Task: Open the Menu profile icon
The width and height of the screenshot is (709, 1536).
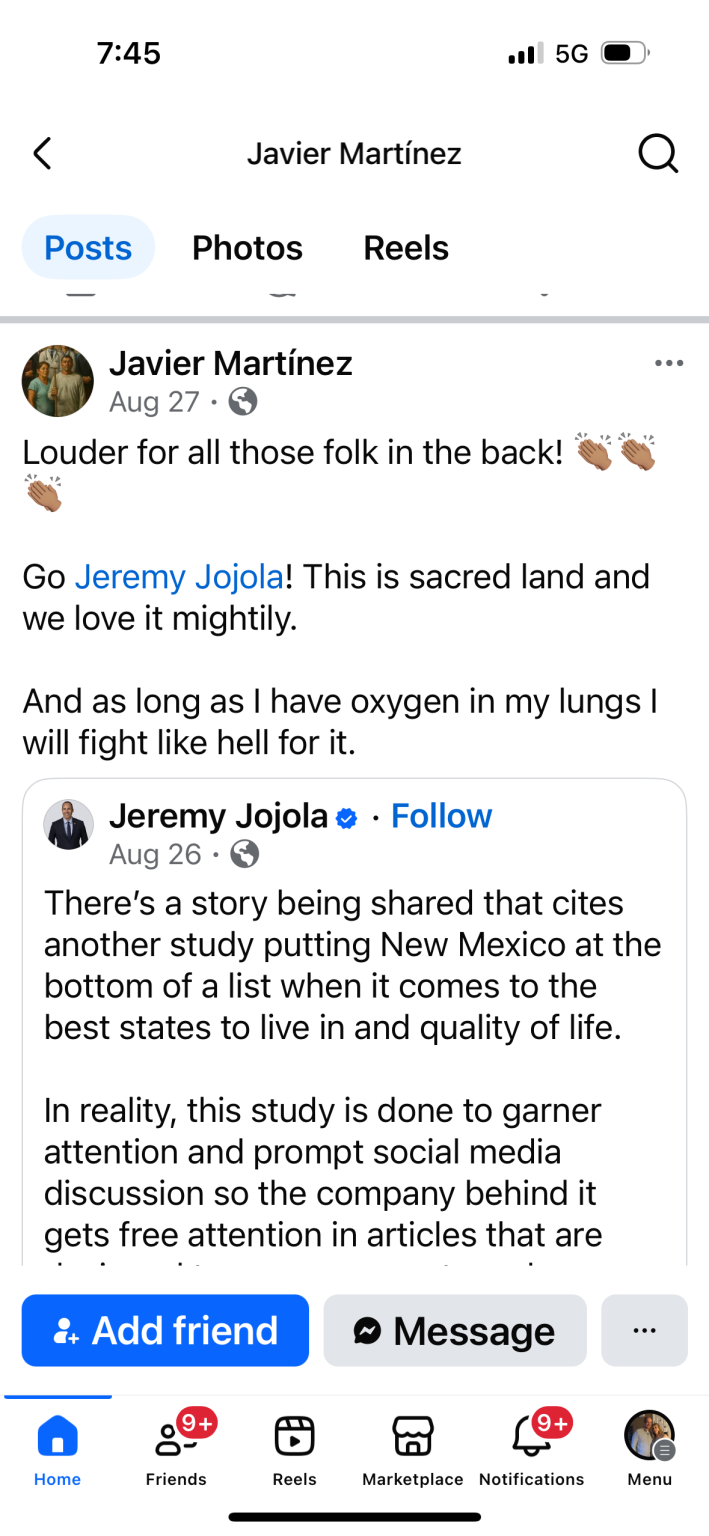Action: coord(649,1447)
